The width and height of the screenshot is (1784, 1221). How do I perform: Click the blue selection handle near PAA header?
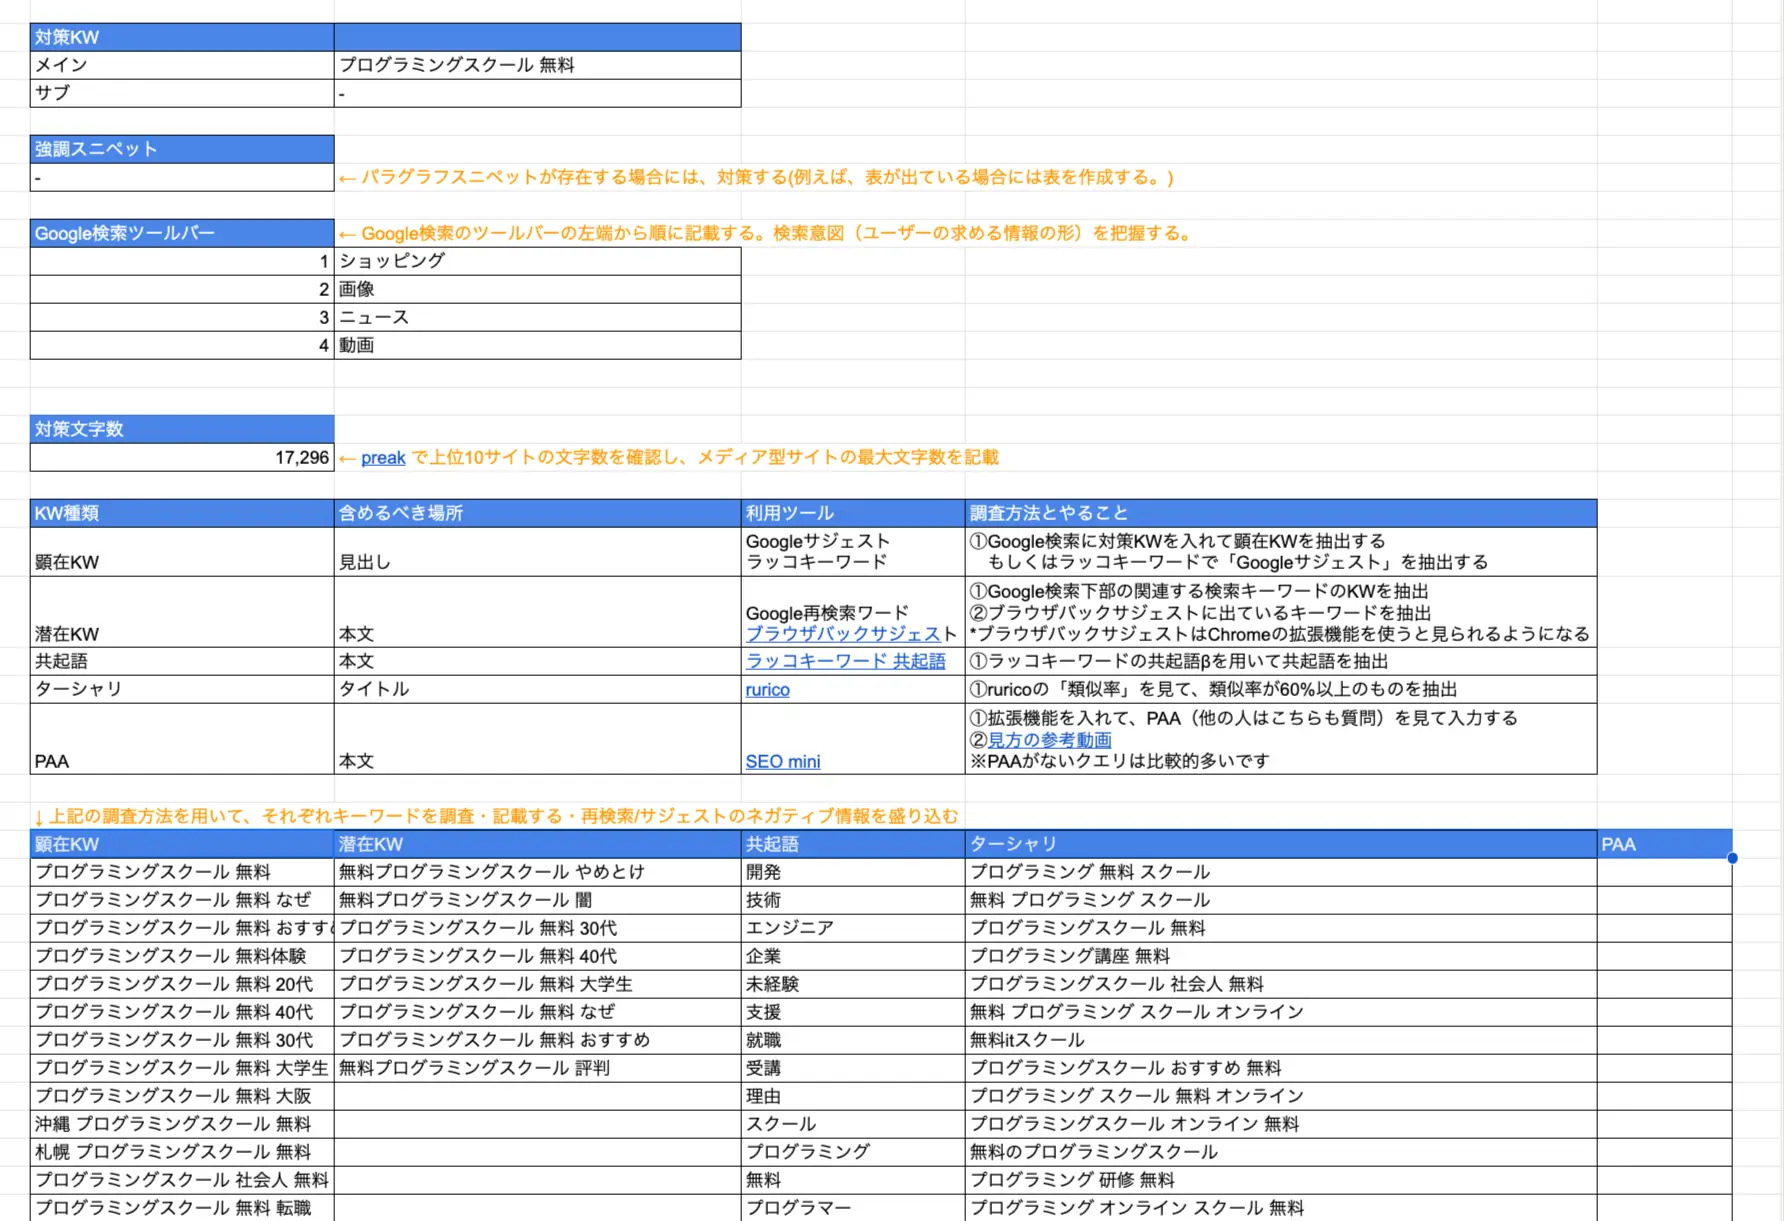[1733, 857]
